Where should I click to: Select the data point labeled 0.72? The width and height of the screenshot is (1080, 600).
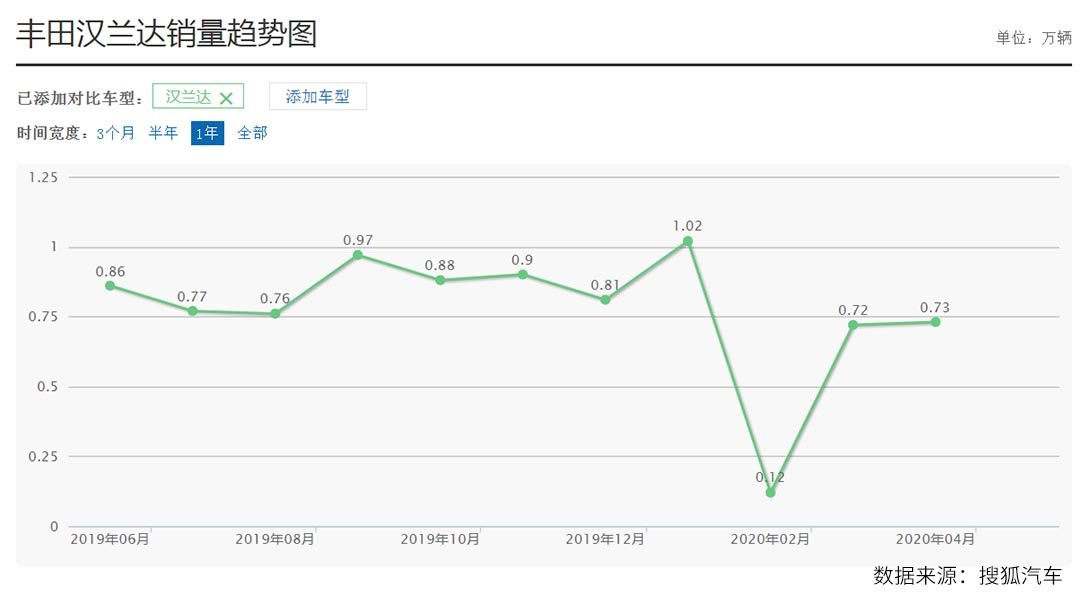coord(853,325)
